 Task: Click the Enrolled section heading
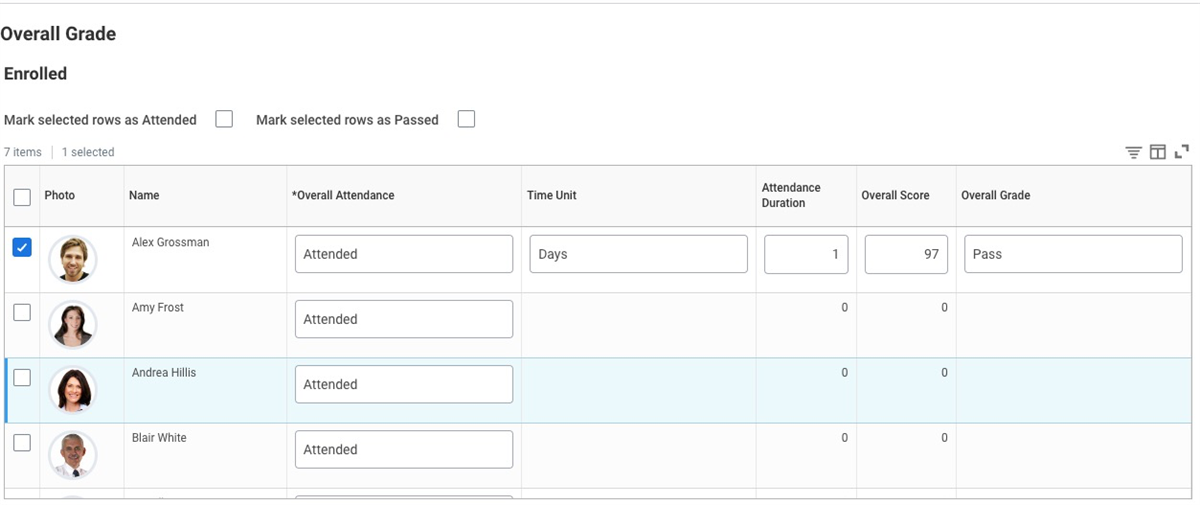(x=36, y=74)
